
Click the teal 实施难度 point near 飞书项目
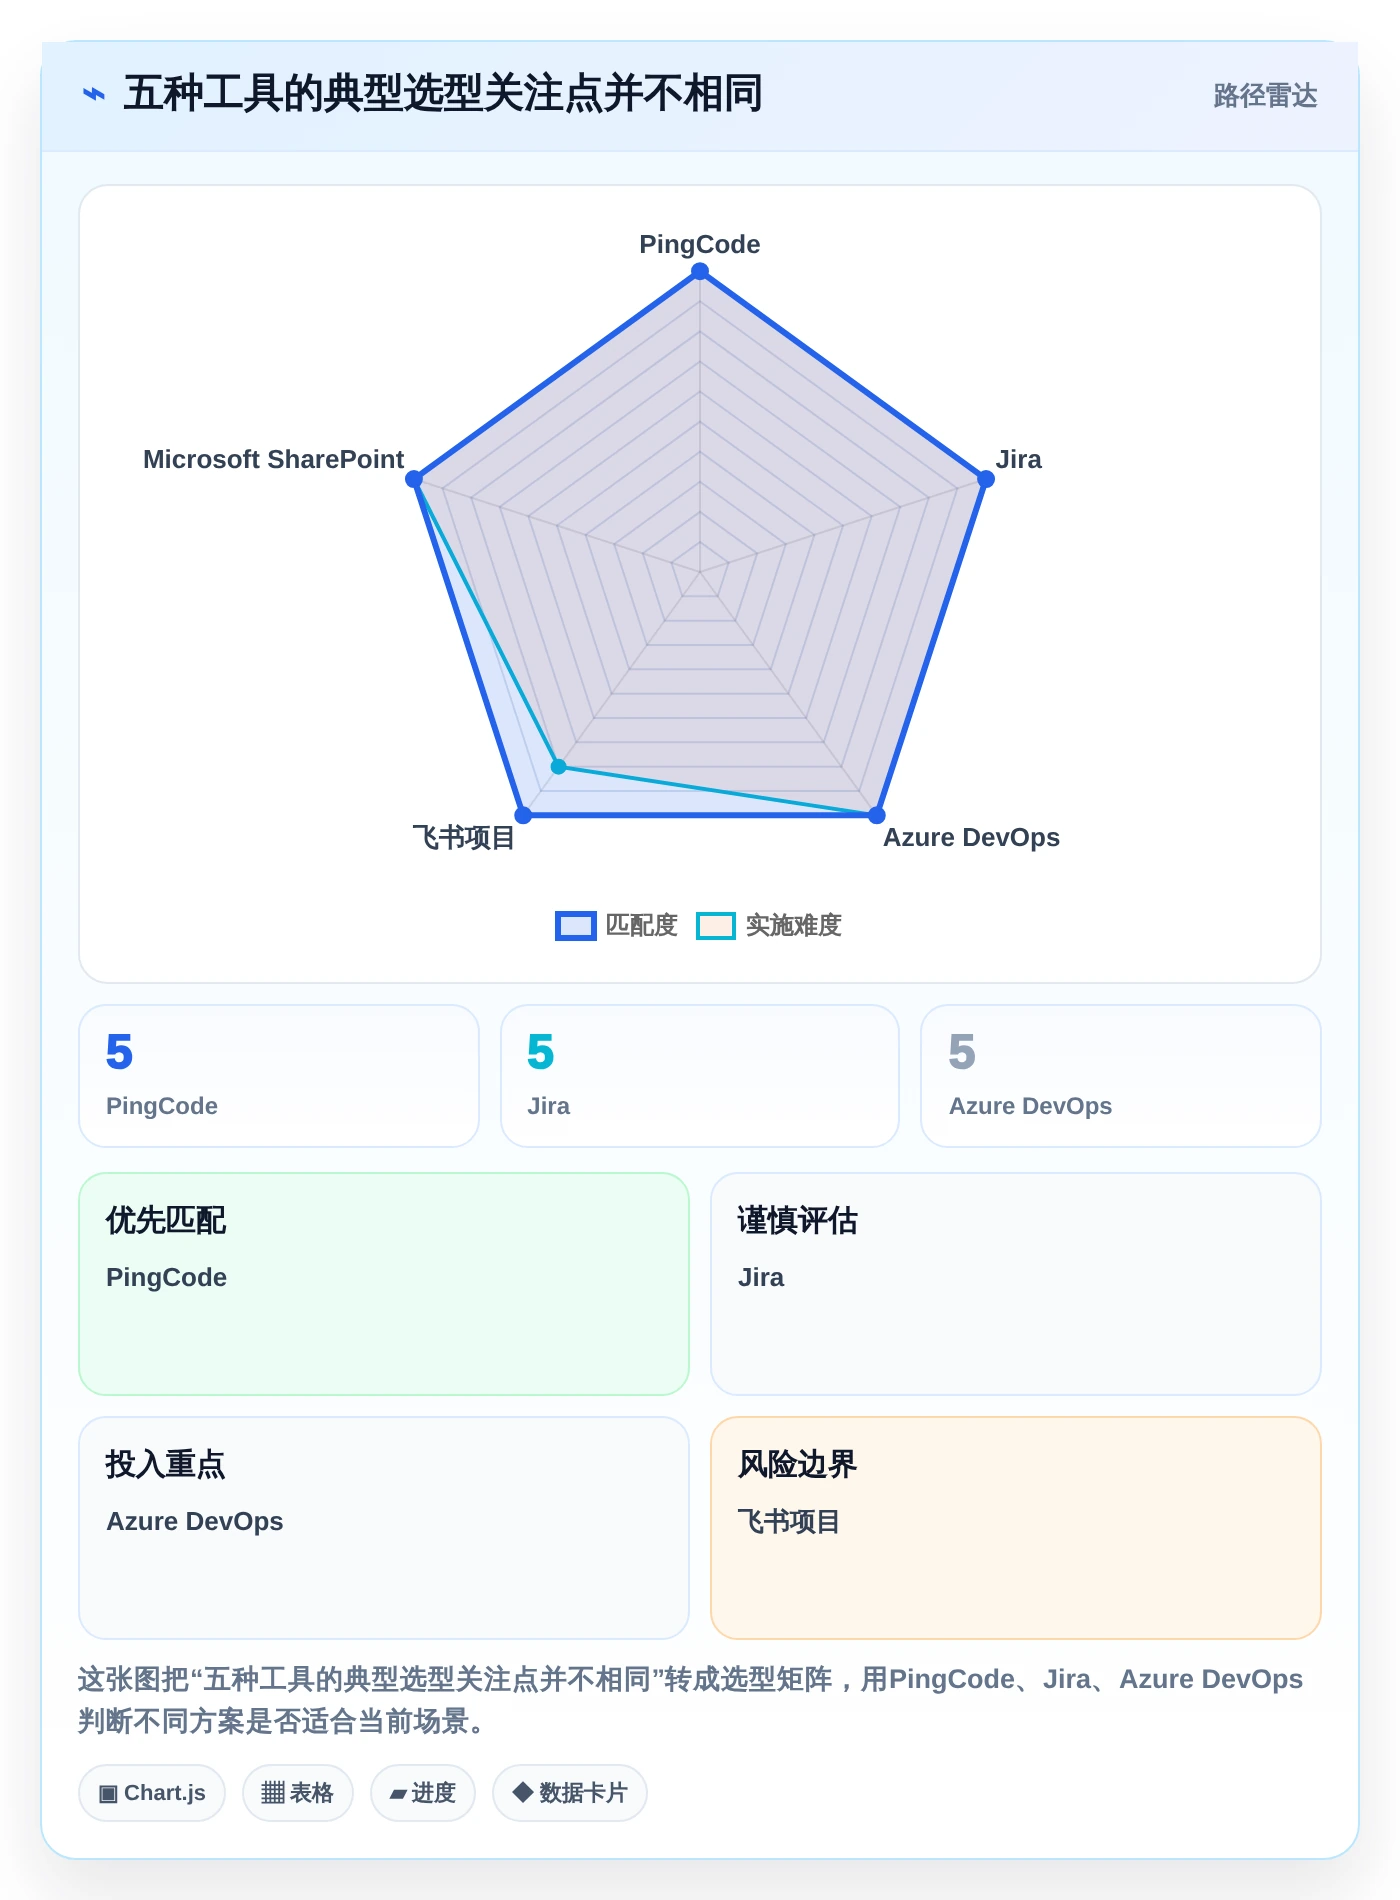click(559, 767)
